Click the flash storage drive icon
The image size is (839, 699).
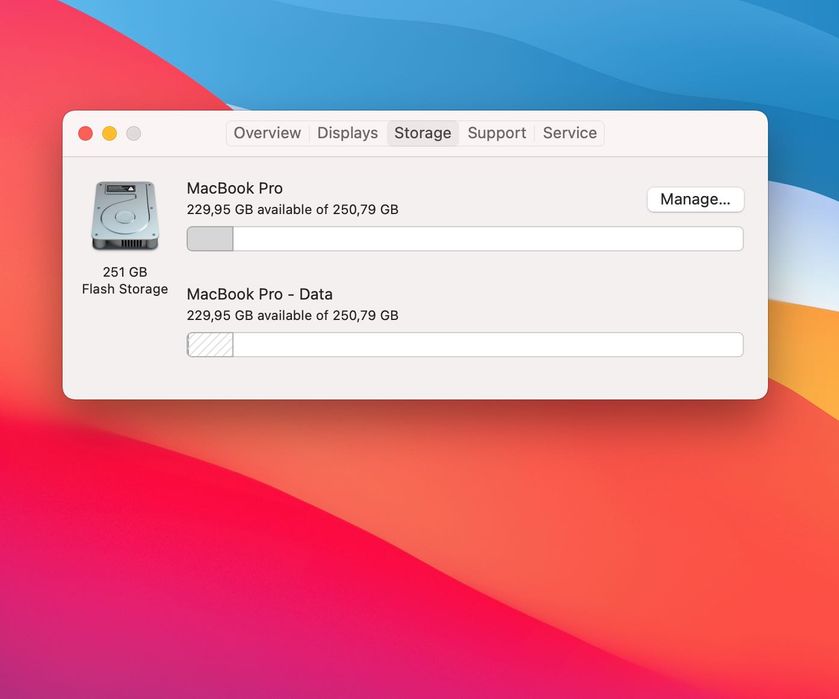click(125, 216)
